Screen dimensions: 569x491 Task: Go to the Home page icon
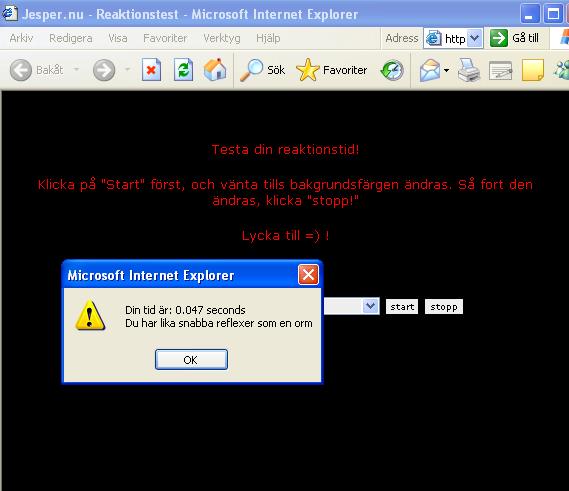tap(215, 69)
